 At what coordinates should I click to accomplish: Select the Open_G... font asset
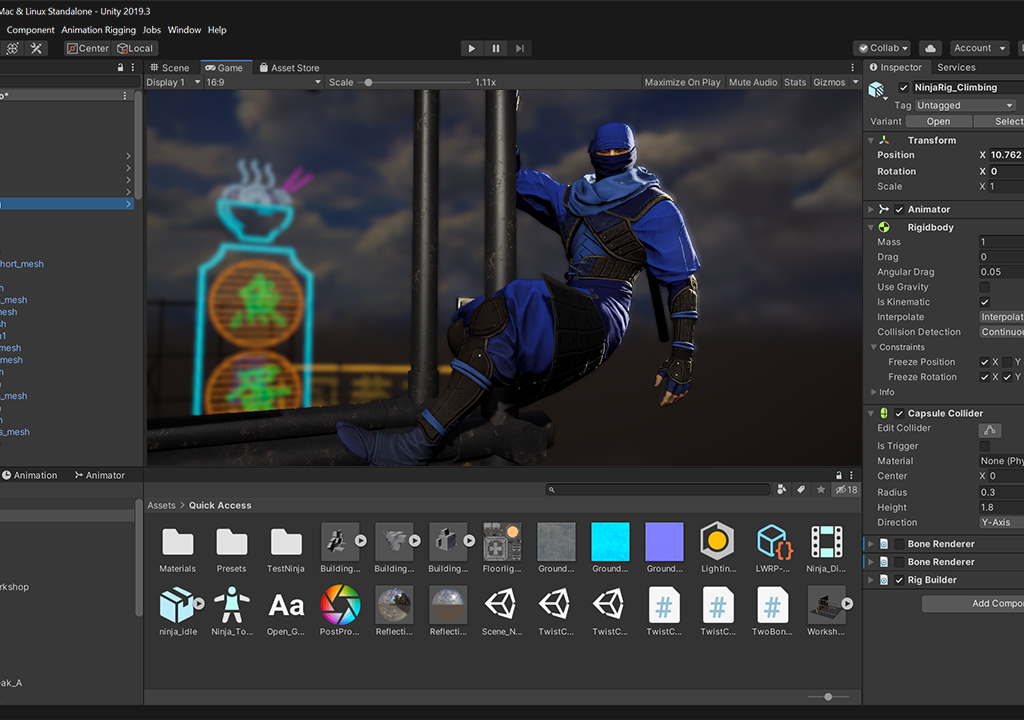coord(286,612)
